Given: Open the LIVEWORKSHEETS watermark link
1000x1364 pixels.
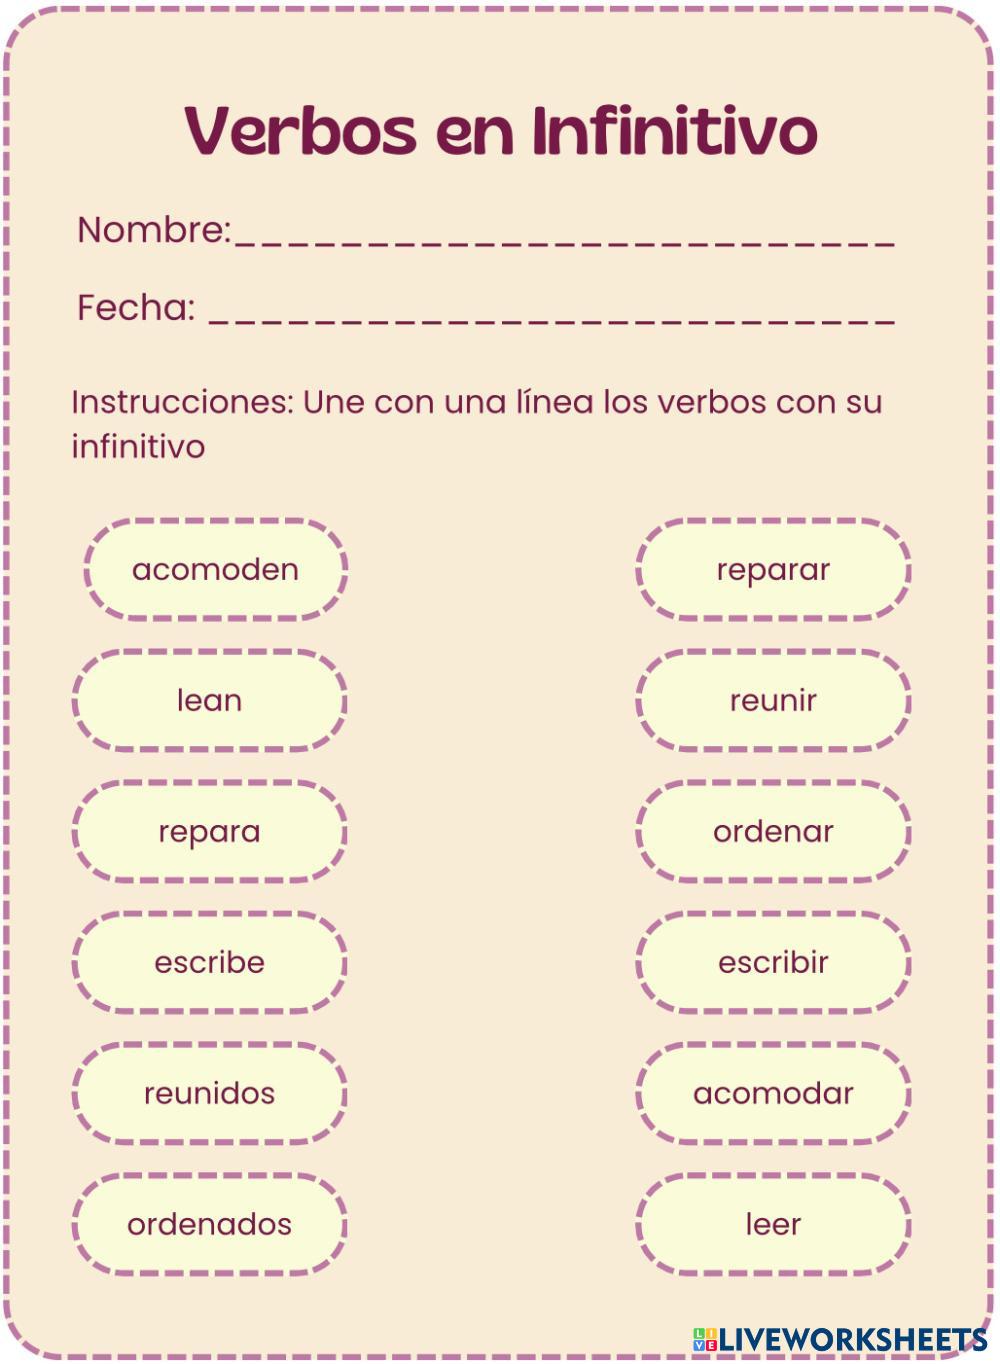Looking at the screenshot, I should pos(852,1340).
